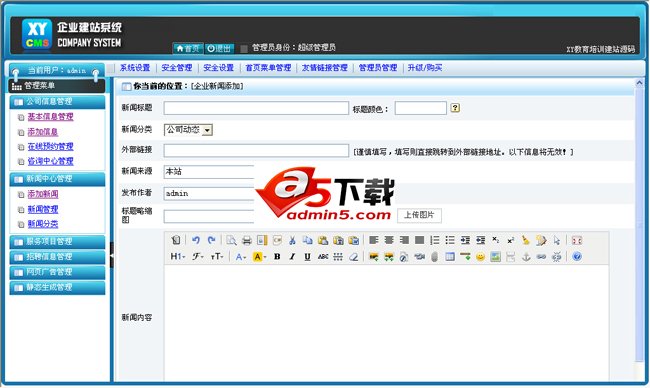Expand the 服务项目管理 sidebar section

pyautogui.click(x=57, y=242)
